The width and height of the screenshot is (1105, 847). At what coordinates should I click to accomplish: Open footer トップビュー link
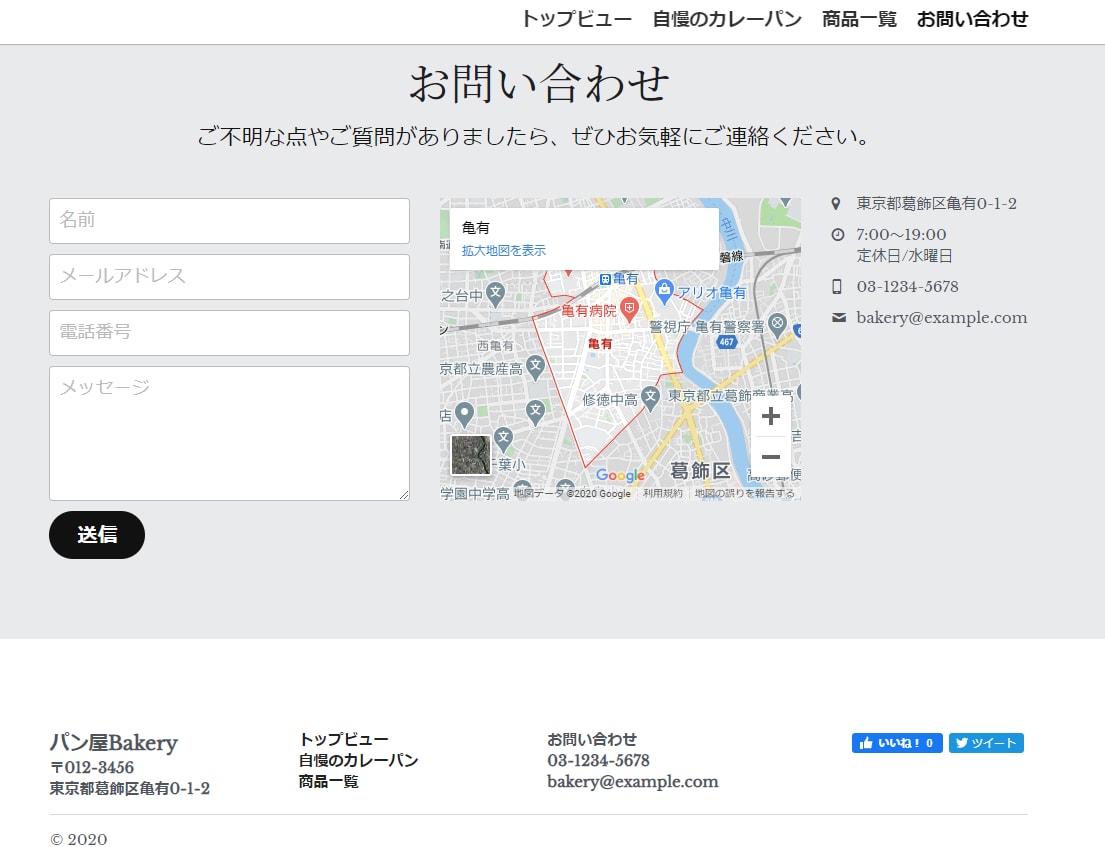point(343,739)
